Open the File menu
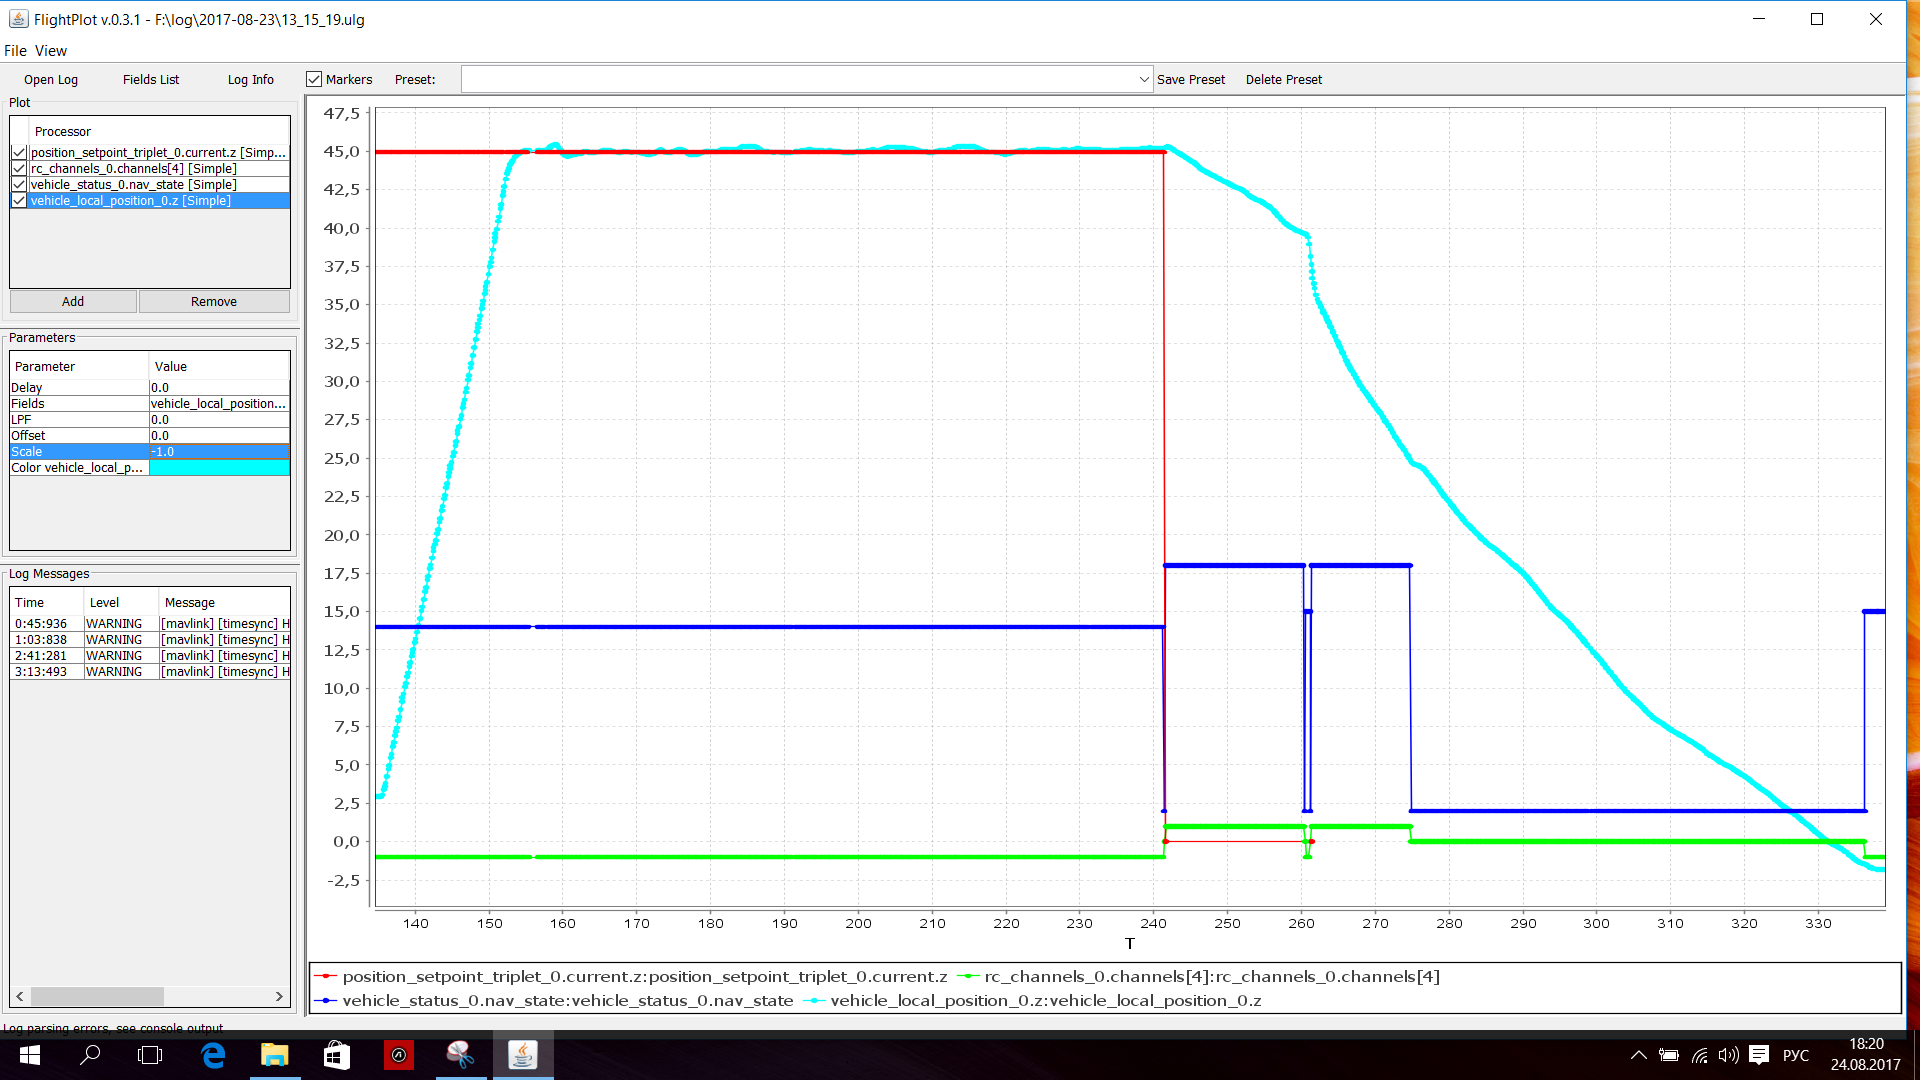 15,50
